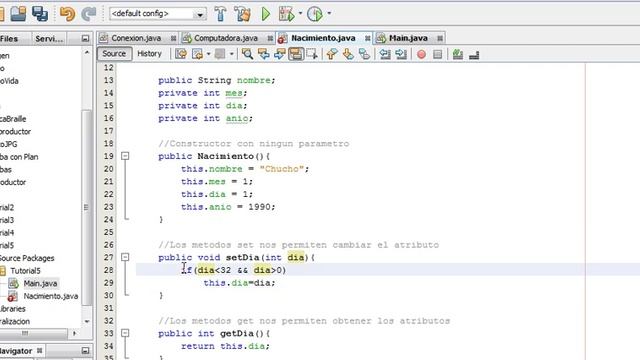
Task: Click Find Next Occurrence icon
Action: (x=280, y=54)
